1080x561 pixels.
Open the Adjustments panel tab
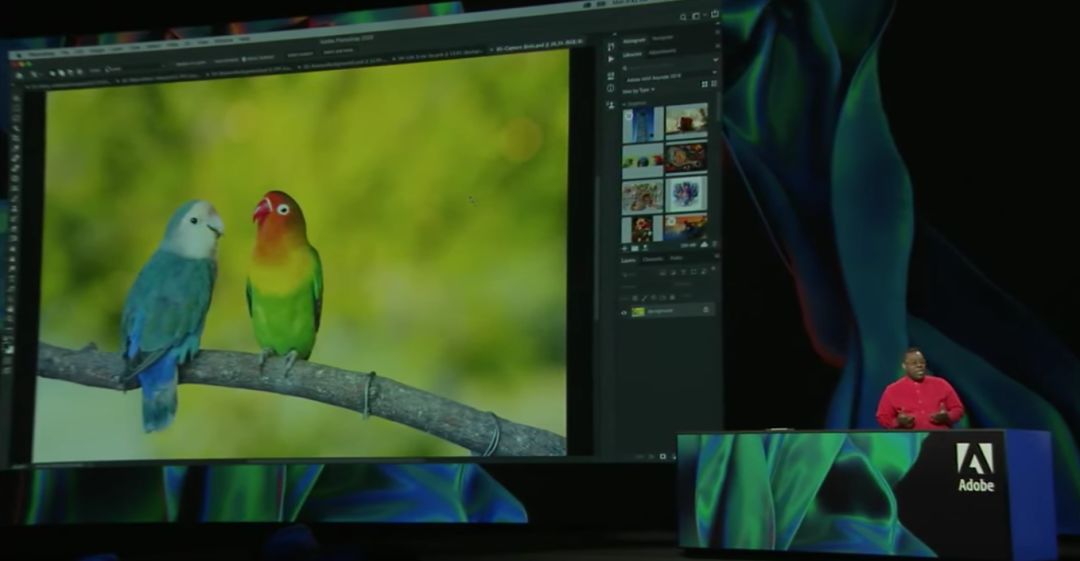click(662, 52)
